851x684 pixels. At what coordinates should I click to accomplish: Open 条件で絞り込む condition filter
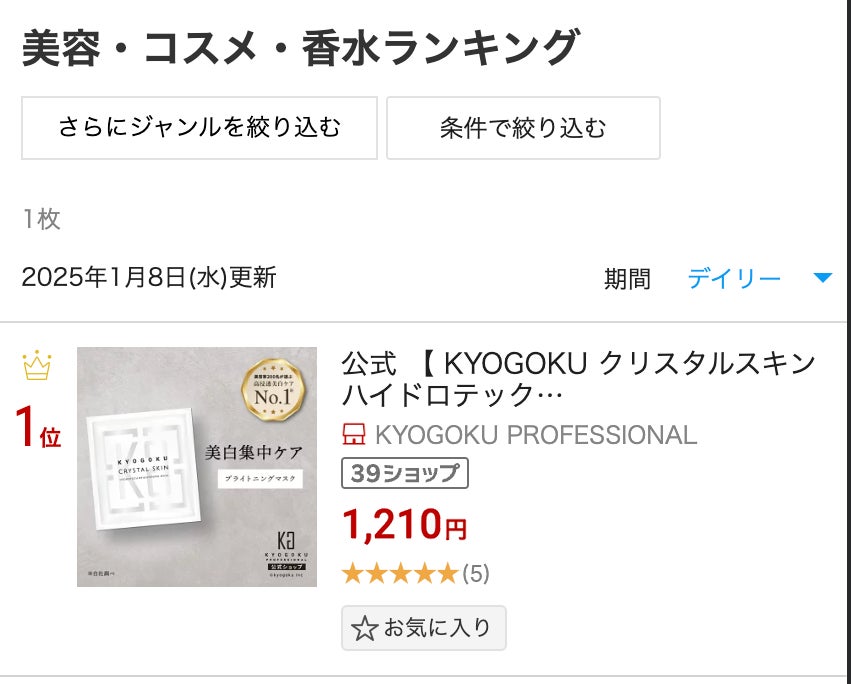point(523,128)
